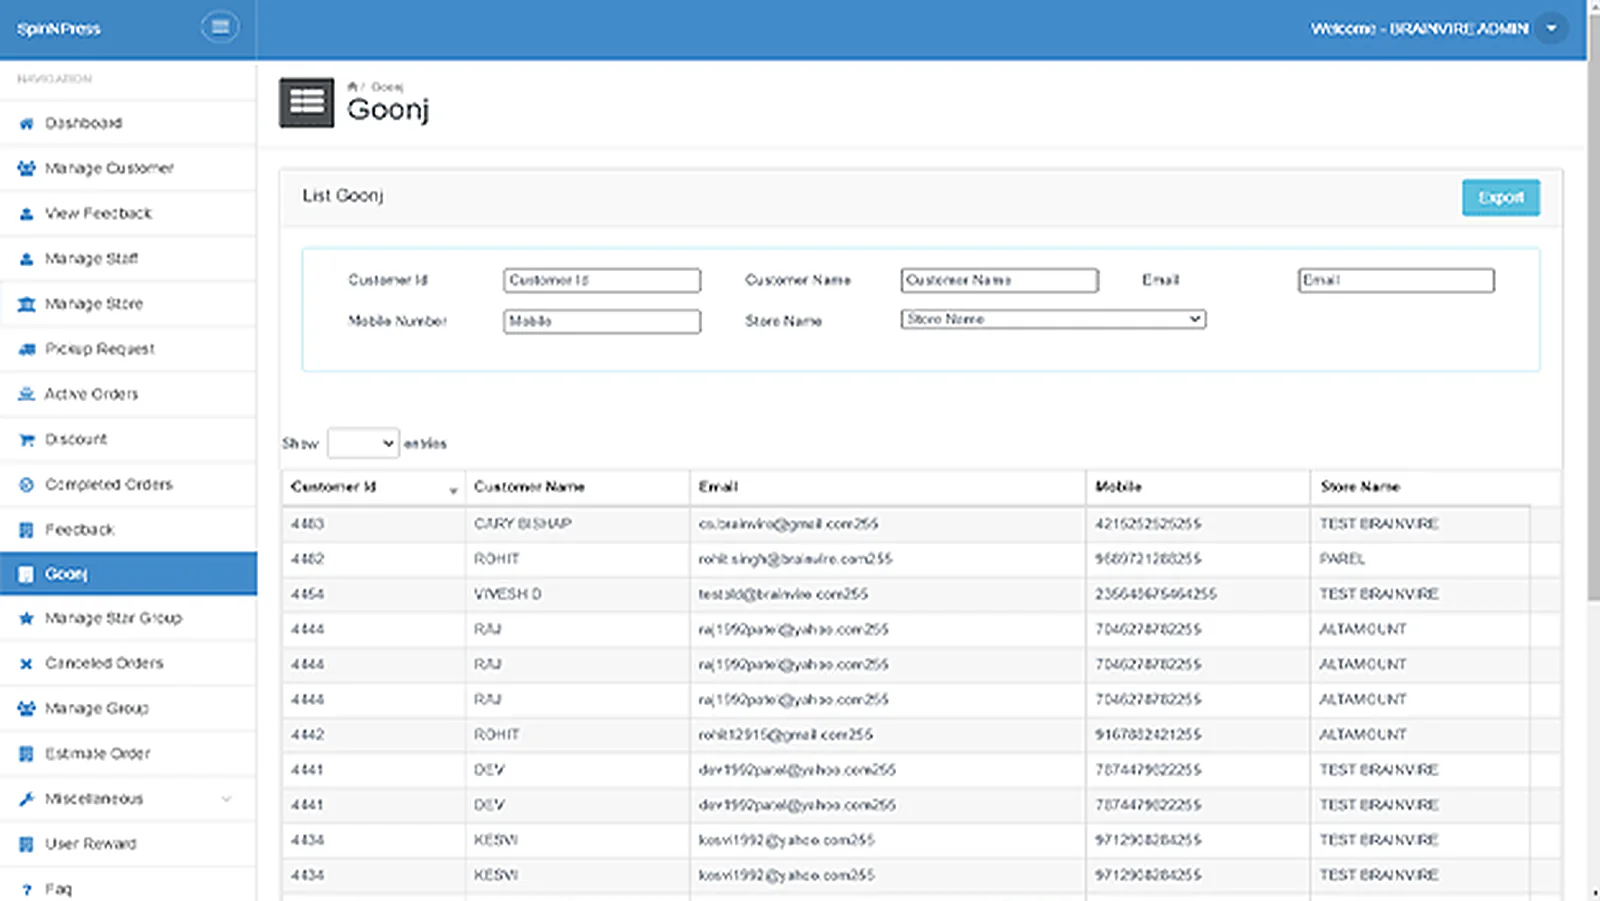Viewport: 1600px width, 901px height.
Task: Click the Manage Store building icon
Action: pyautogui.click(x=27, y=304)
